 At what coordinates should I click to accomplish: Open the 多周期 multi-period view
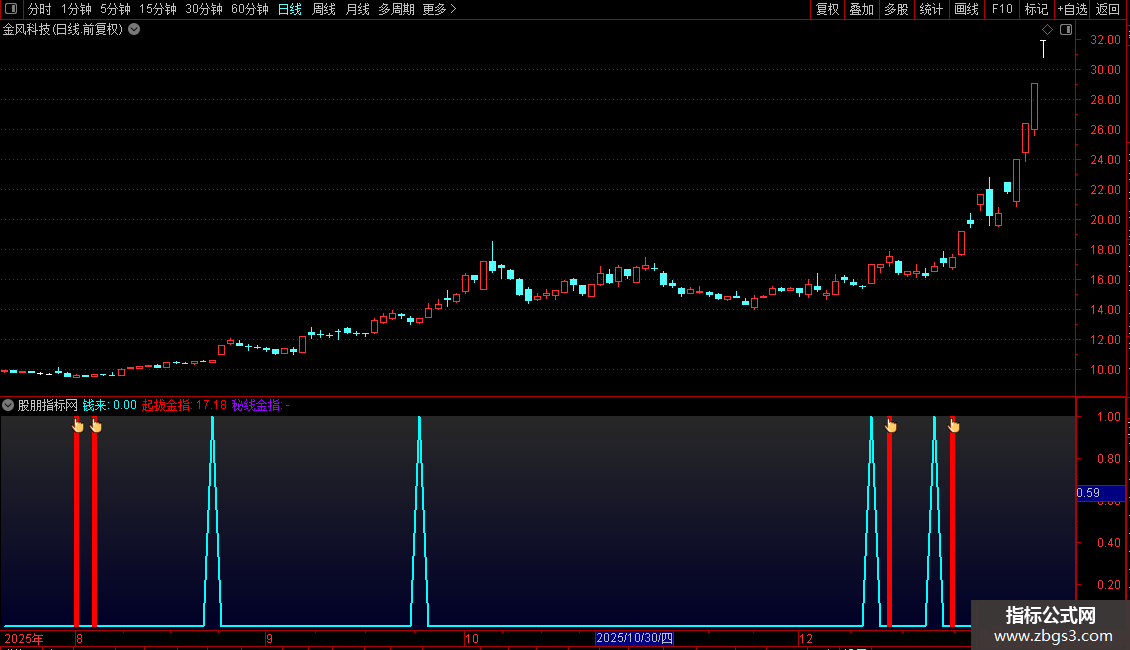(396, 9)
